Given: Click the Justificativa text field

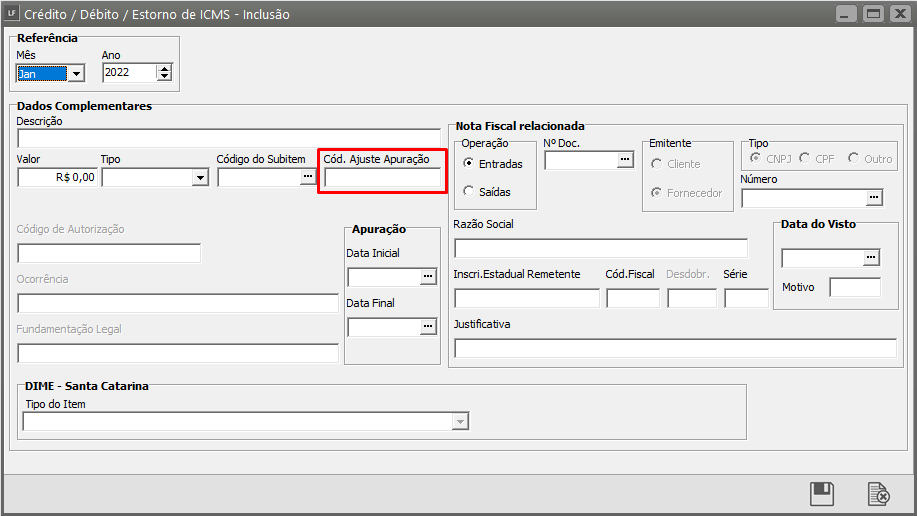Looking at the screenshot, I should 675,348.
